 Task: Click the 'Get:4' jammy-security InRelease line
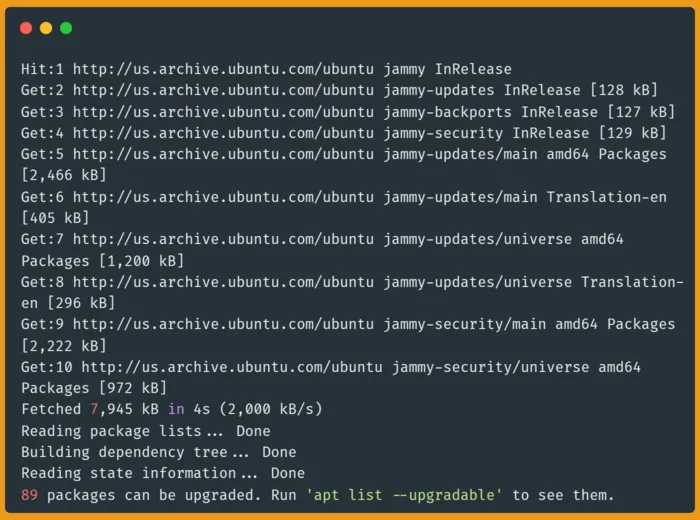point(344,133)
